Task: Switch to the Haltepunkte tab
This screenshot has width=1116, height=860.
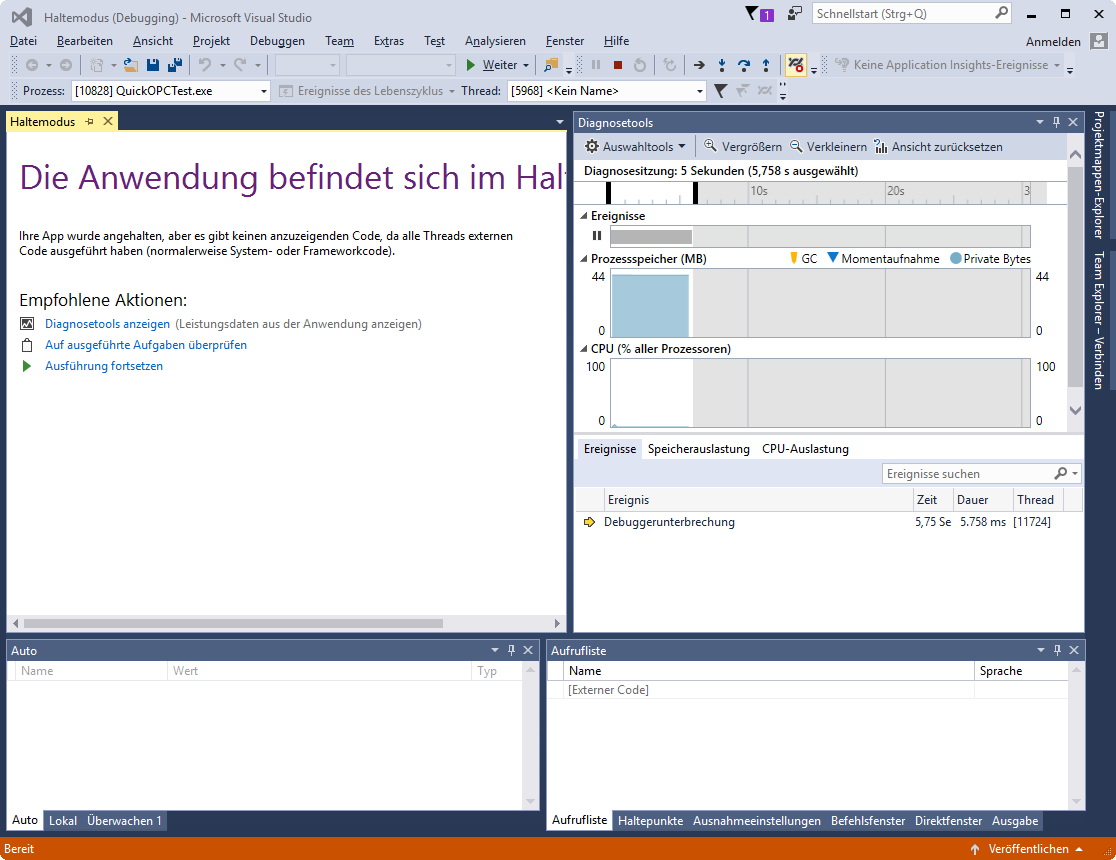Action: coord(651,821)
